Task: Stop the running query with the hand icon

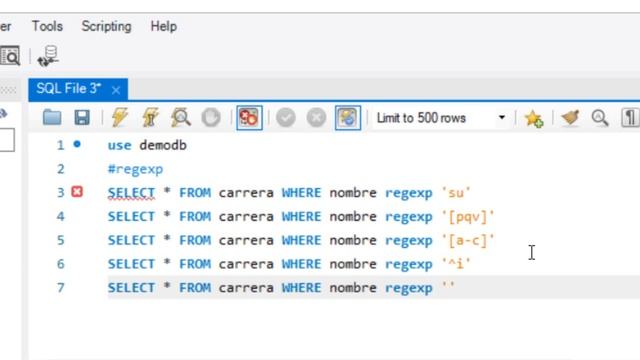Action: [211, 118]
